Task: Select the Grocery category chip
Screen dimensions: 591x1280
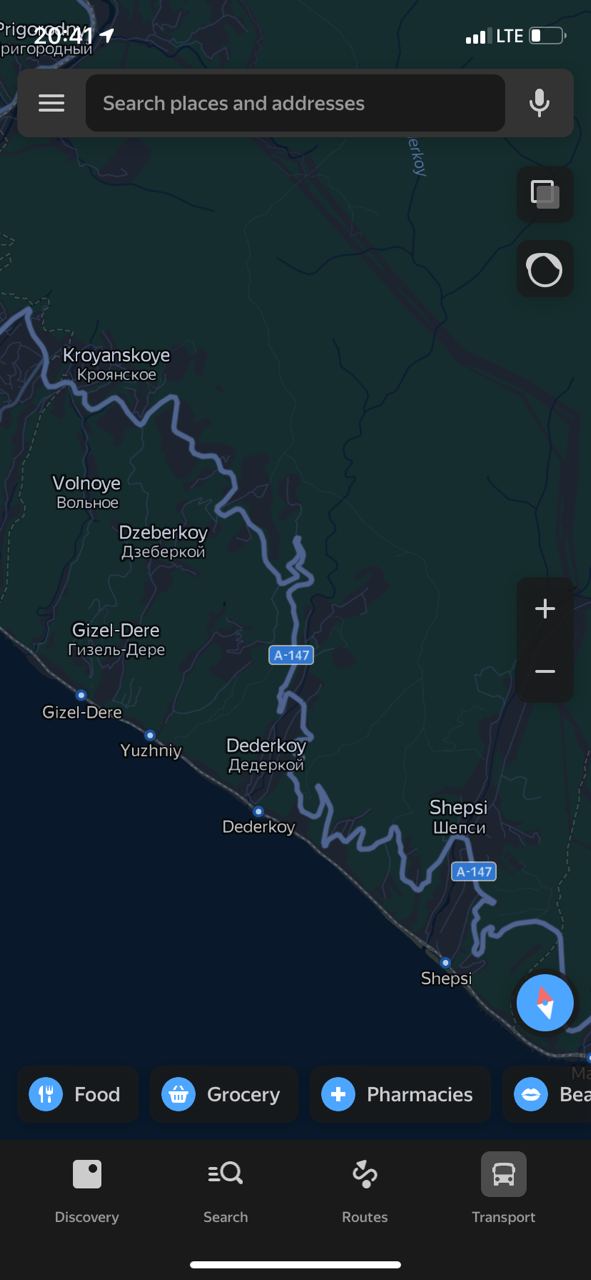Action: (x=224, y=1094)
